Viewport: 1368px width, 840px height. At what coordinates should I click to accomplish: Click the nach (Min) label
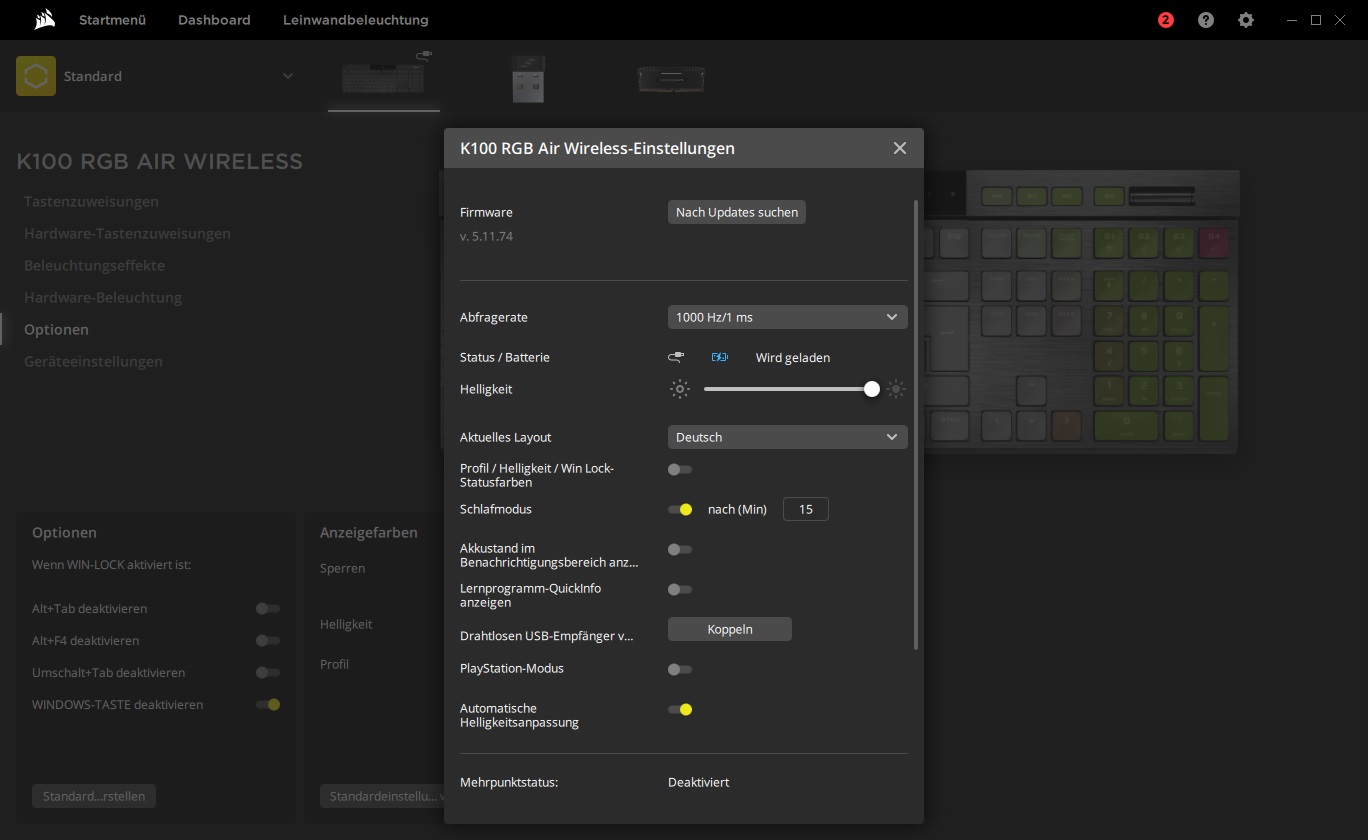click(737, 509)
